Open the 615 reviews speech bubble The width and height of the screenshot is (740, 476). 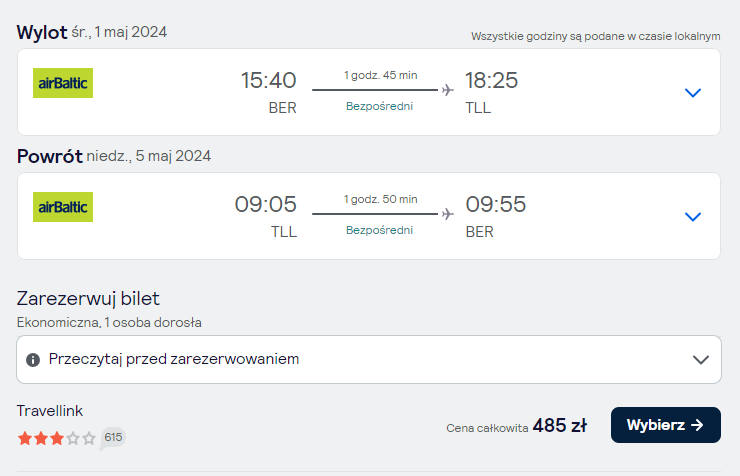pos(113,438)
